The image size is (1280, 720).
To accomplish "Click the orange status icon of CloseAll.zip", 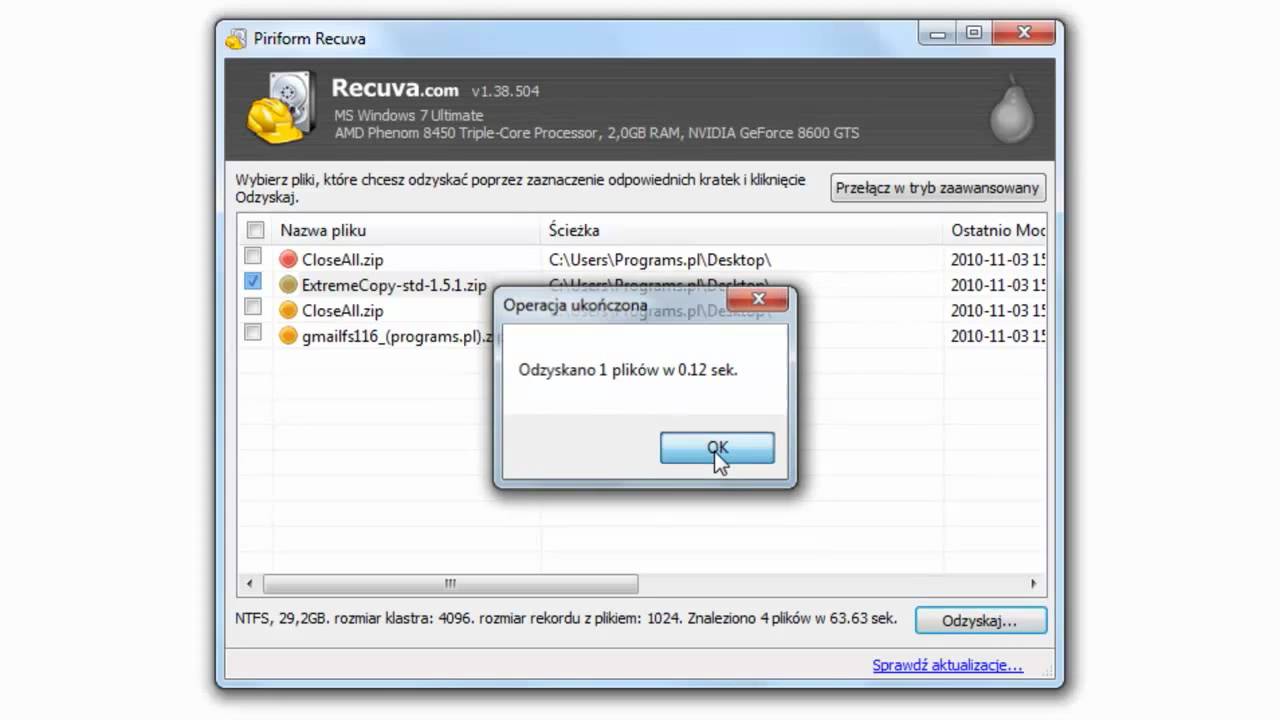I will tap(288, 310).
